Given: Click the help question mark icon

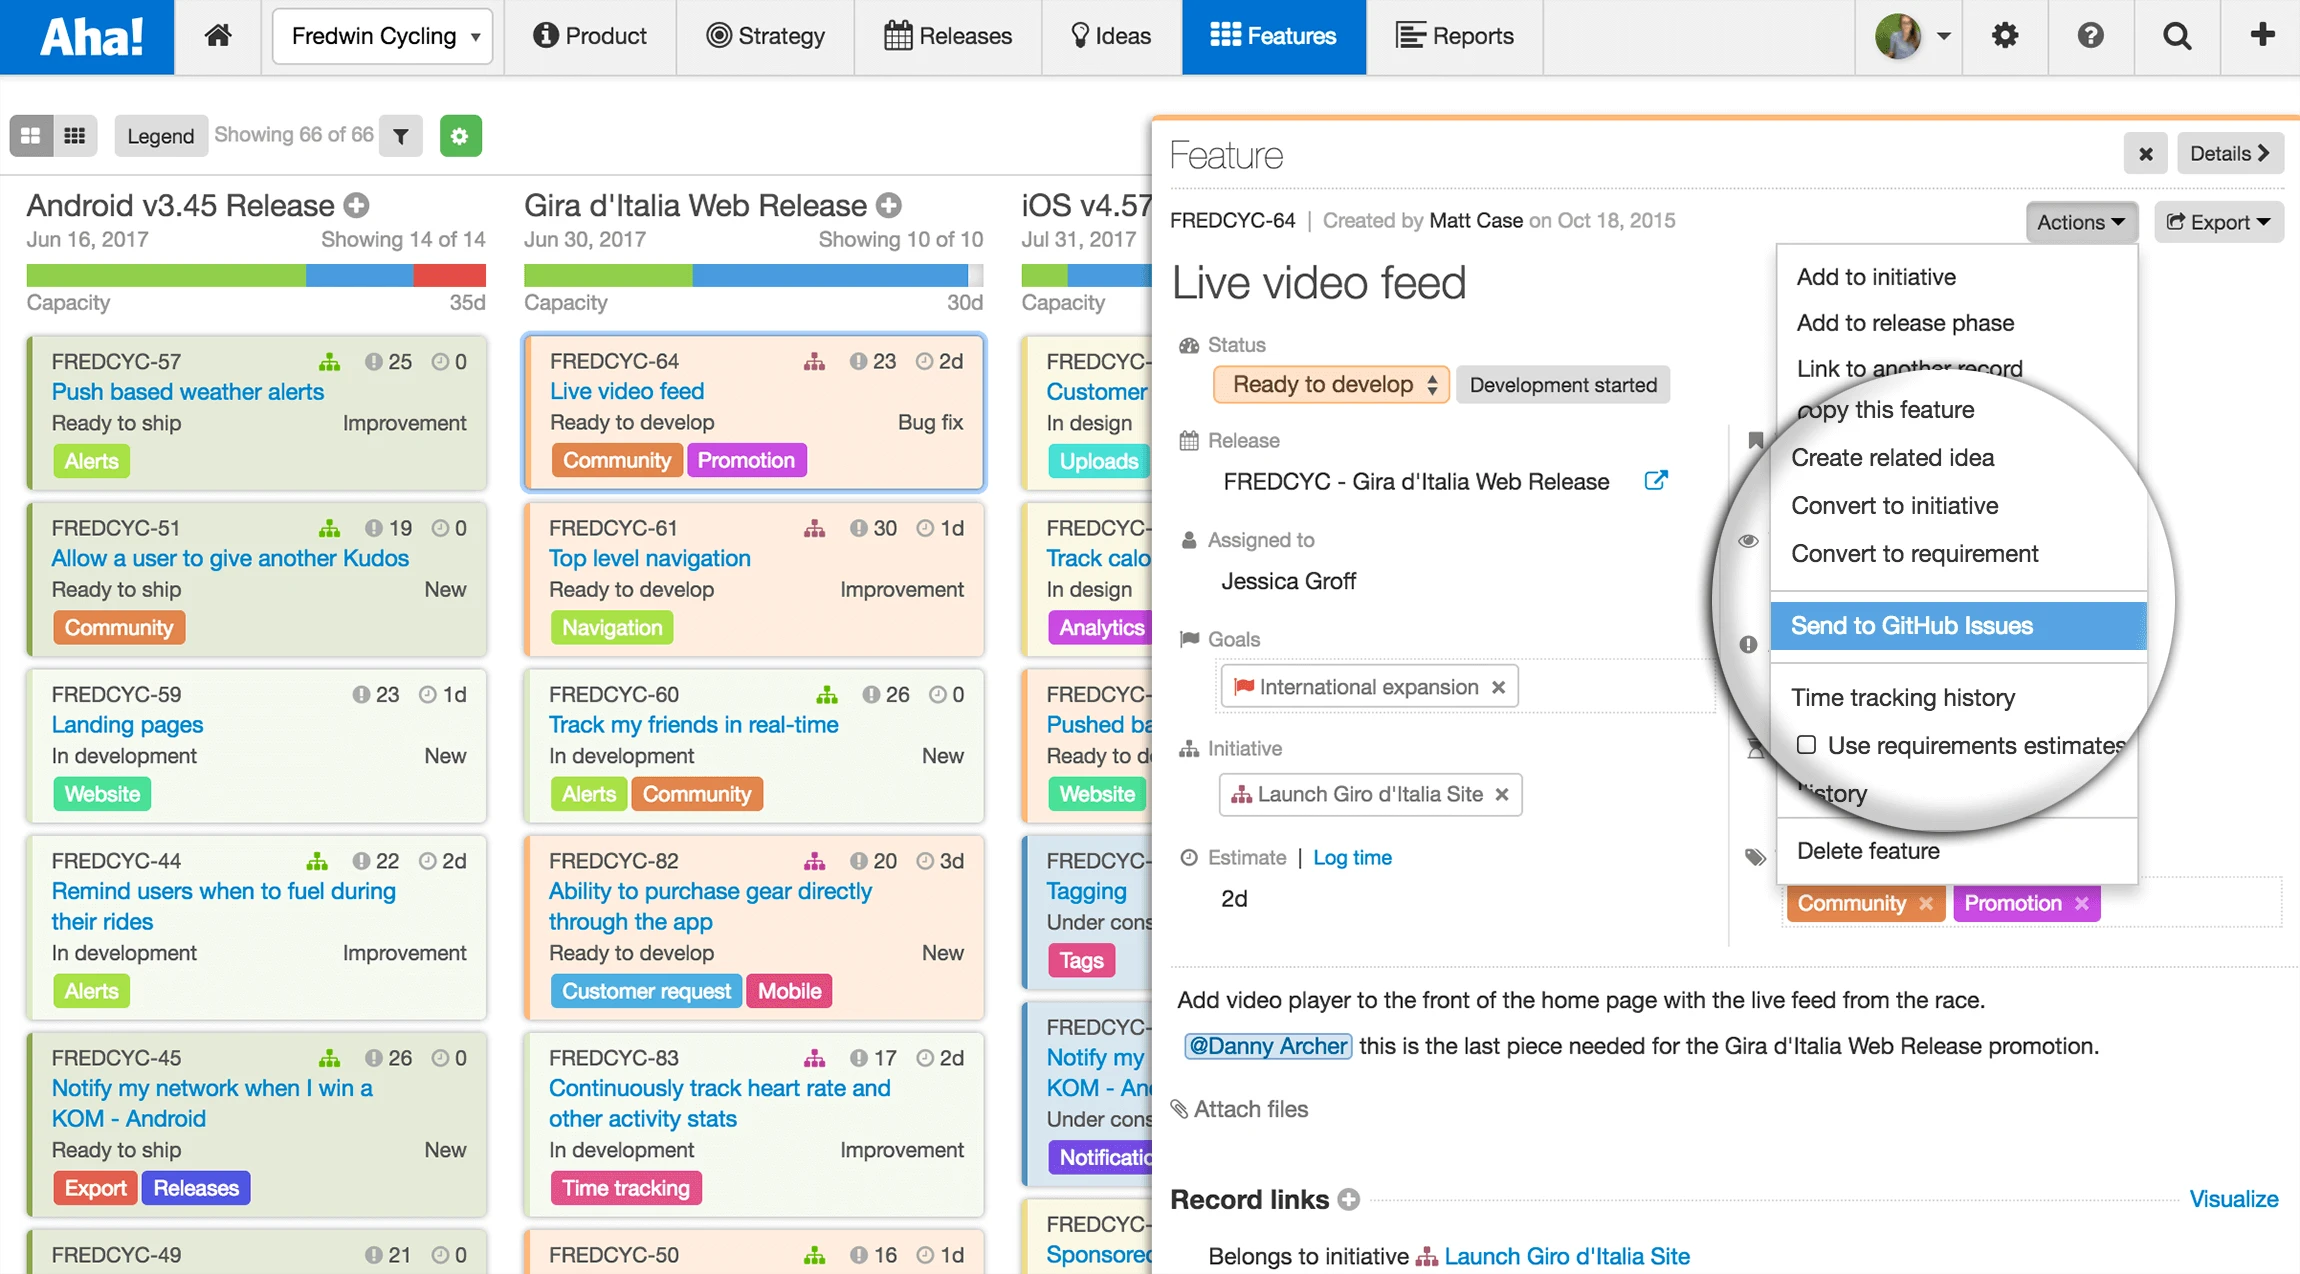Looking at the screenshot, I should (x=2090, y=36).
